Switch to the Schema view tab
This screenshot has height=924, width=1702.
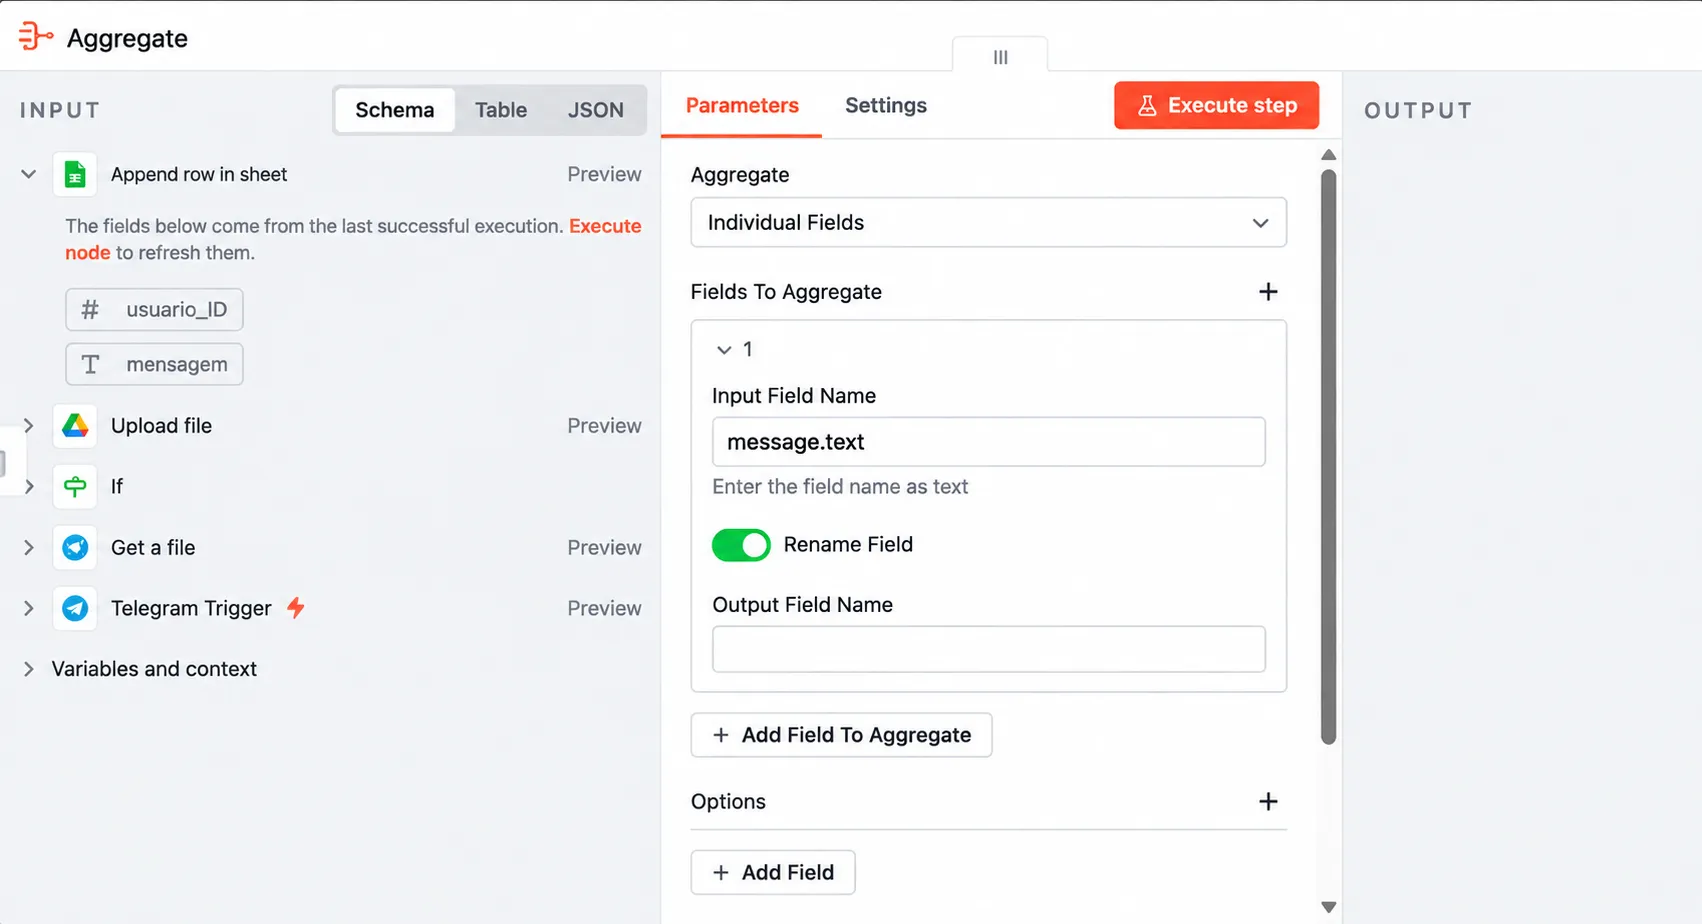(x=395, y=110)
